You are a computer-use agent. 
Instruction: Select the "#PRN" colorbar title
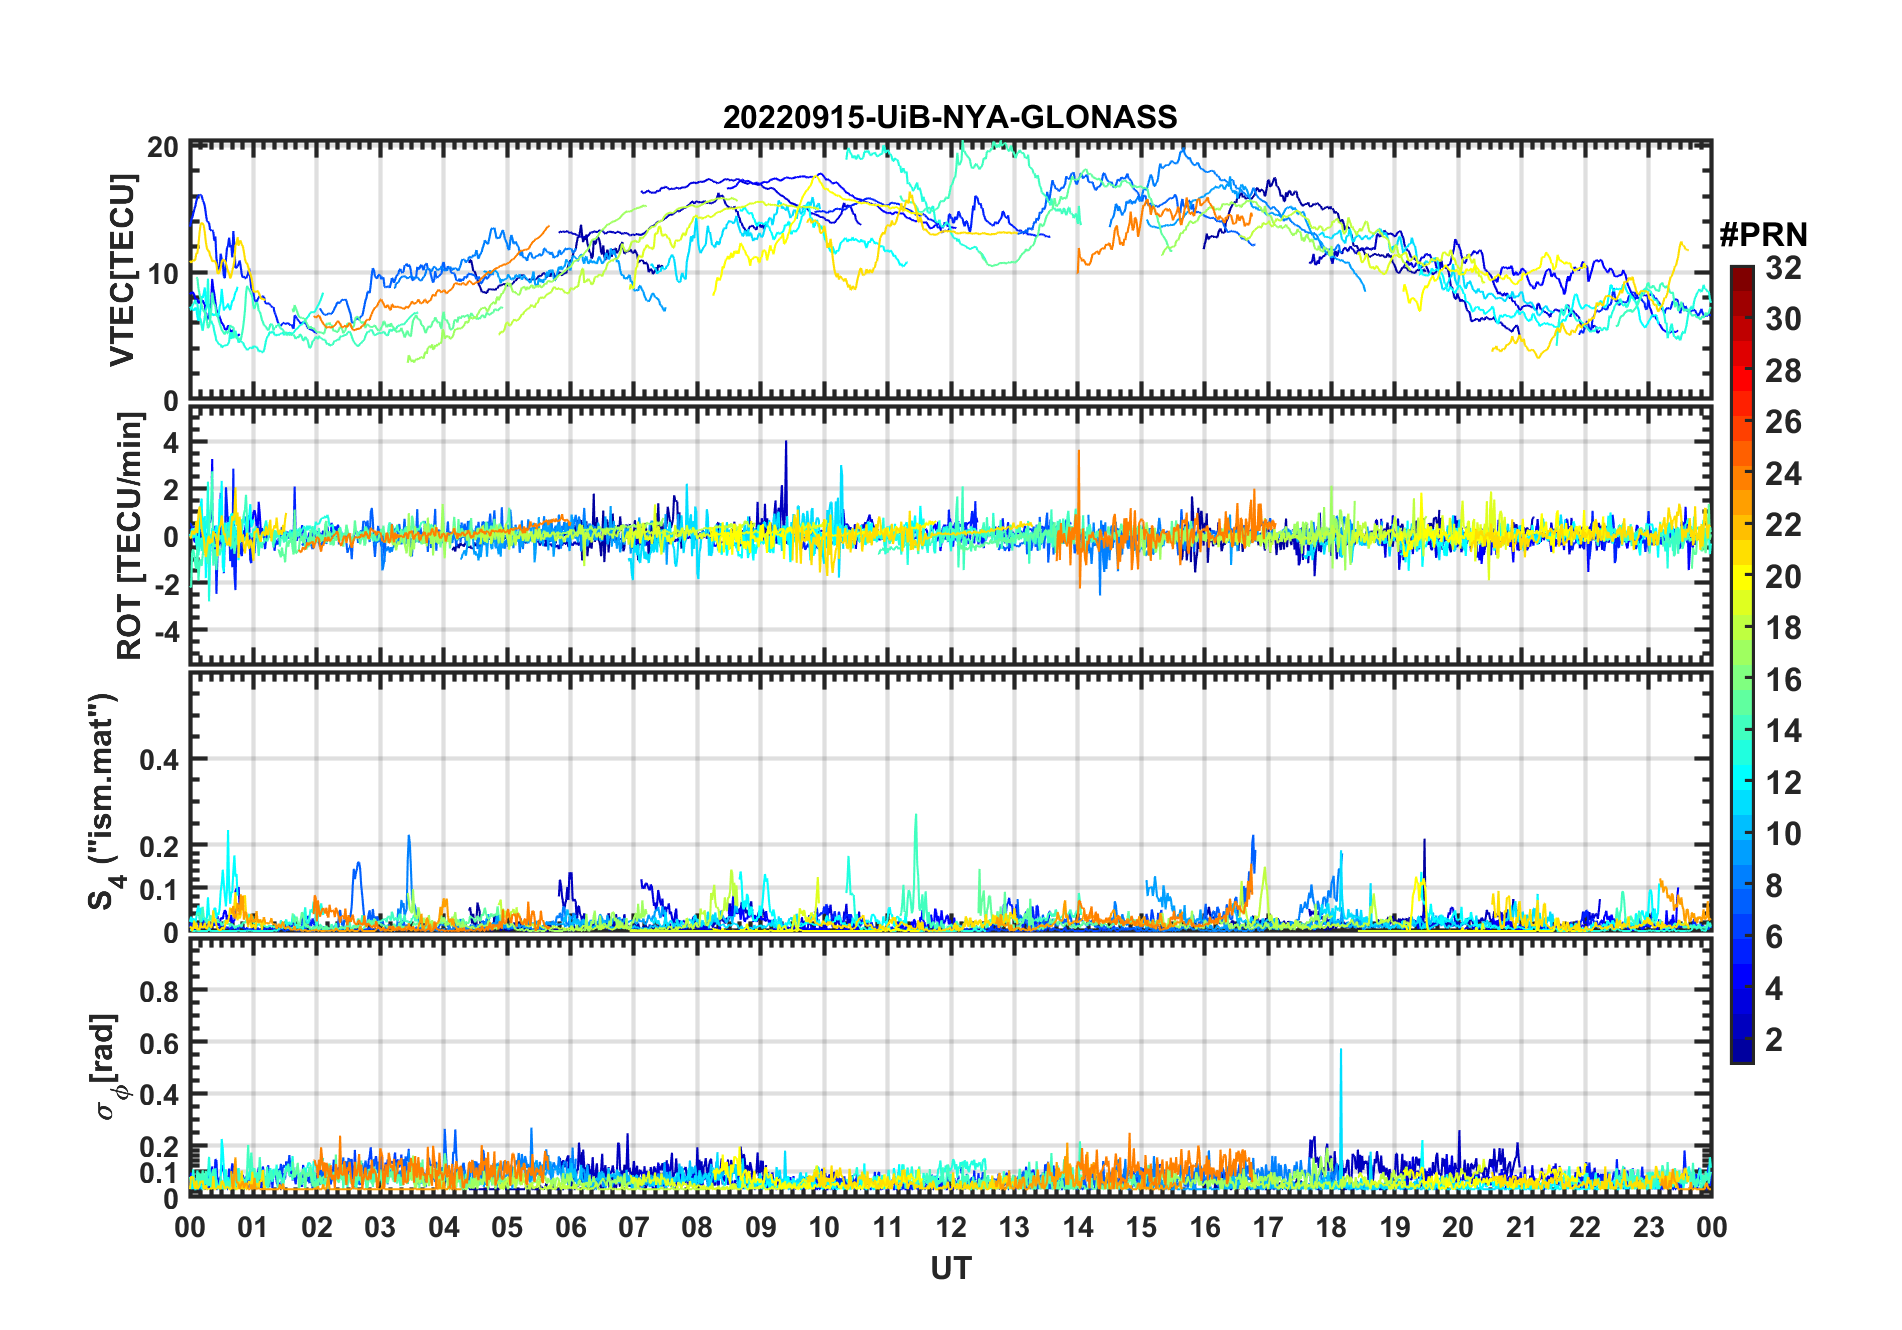[1764, 235]
